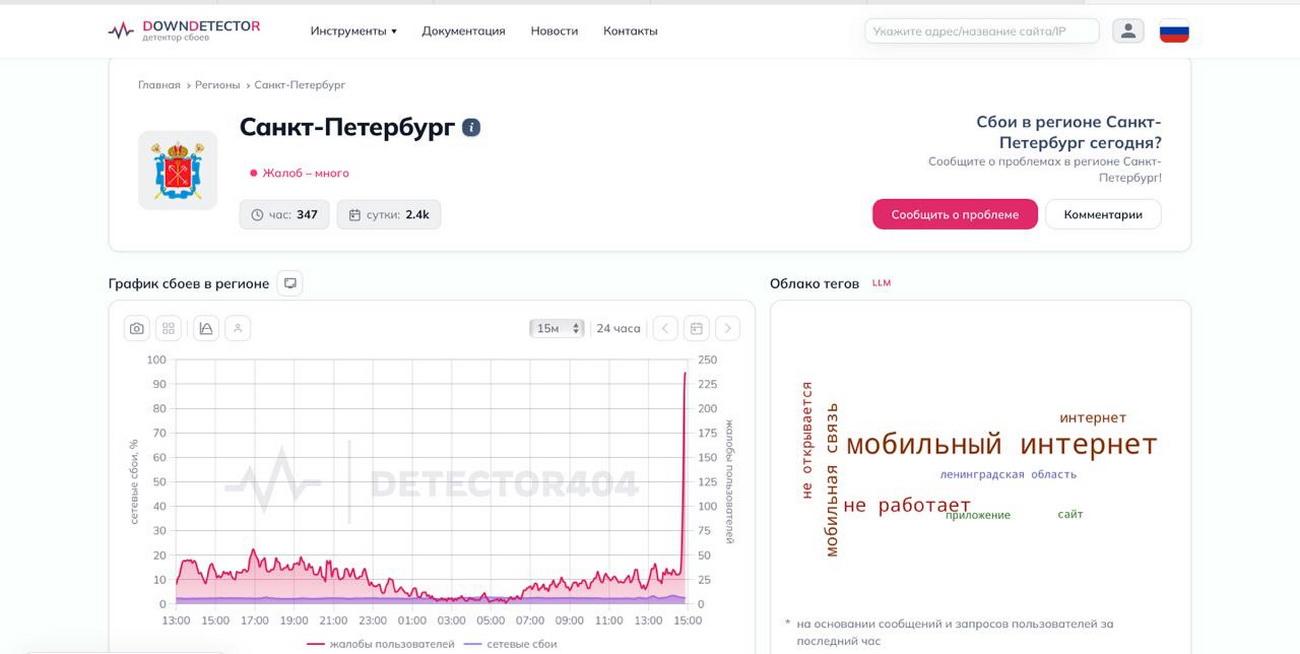Go to next time period arrow
Screen dimensions: 1300x654
pos(727,328)
